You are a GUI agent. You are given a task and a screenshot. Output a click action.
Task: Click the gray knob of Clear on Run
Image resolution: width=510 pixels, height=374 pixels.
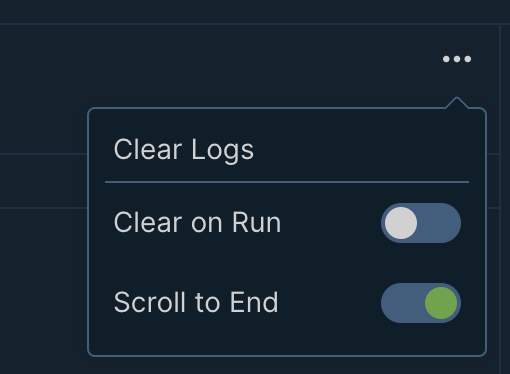click(x=401, y=223)
